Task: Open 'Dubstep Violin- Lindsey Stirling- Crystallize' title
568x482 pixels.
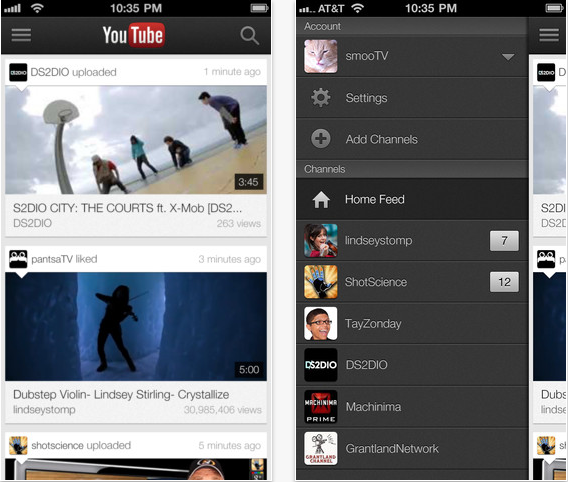Action: [121, 395]
